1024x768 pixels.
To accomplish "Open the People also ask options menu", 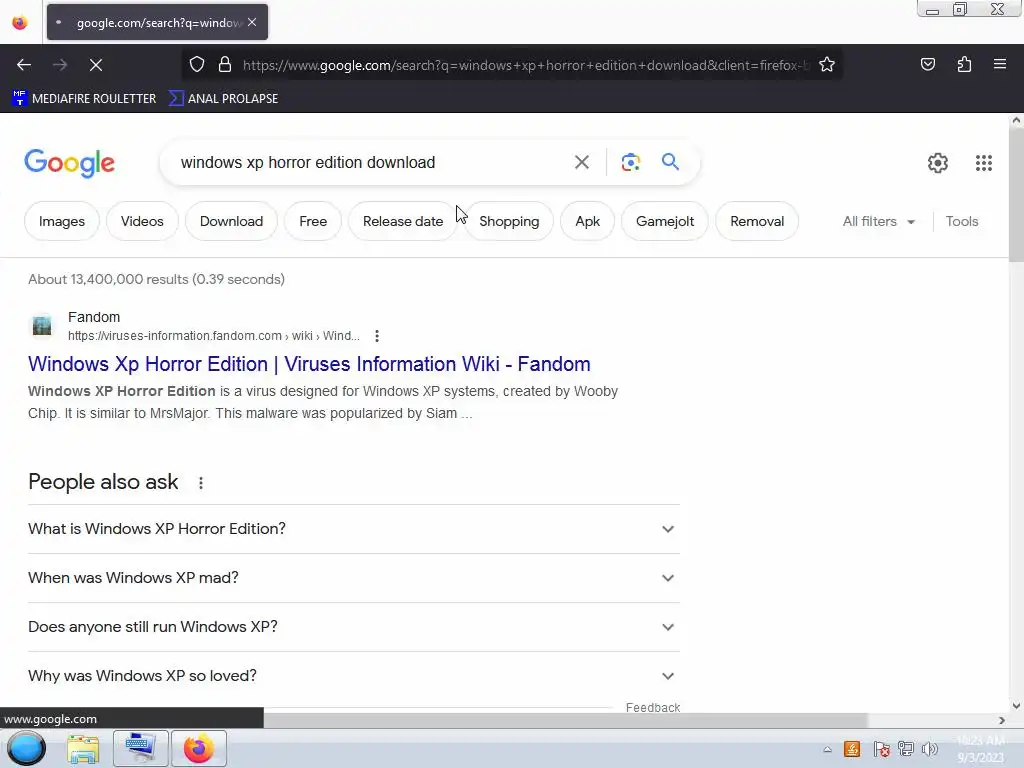I will pos(200,483).
